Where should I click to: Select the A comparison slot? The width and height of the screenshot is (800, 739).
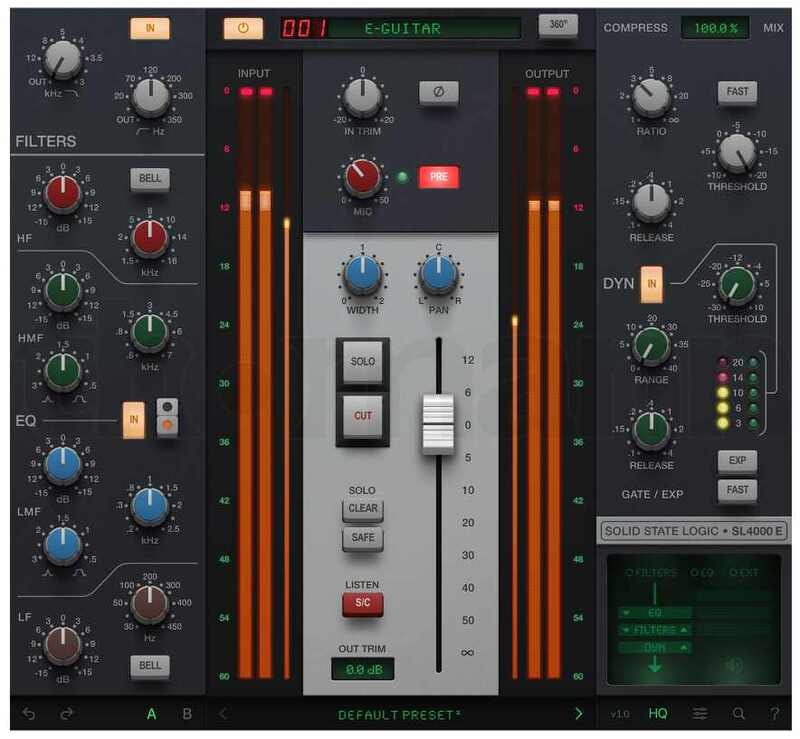click(151, 713)
